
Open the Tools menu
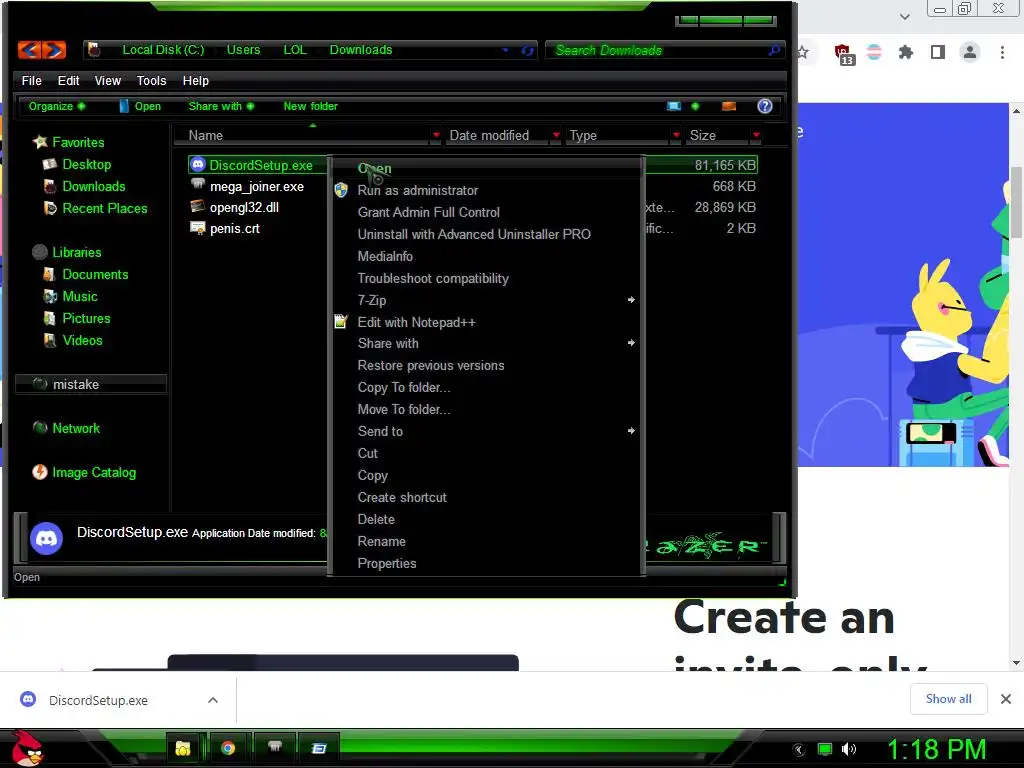point(152,80)
